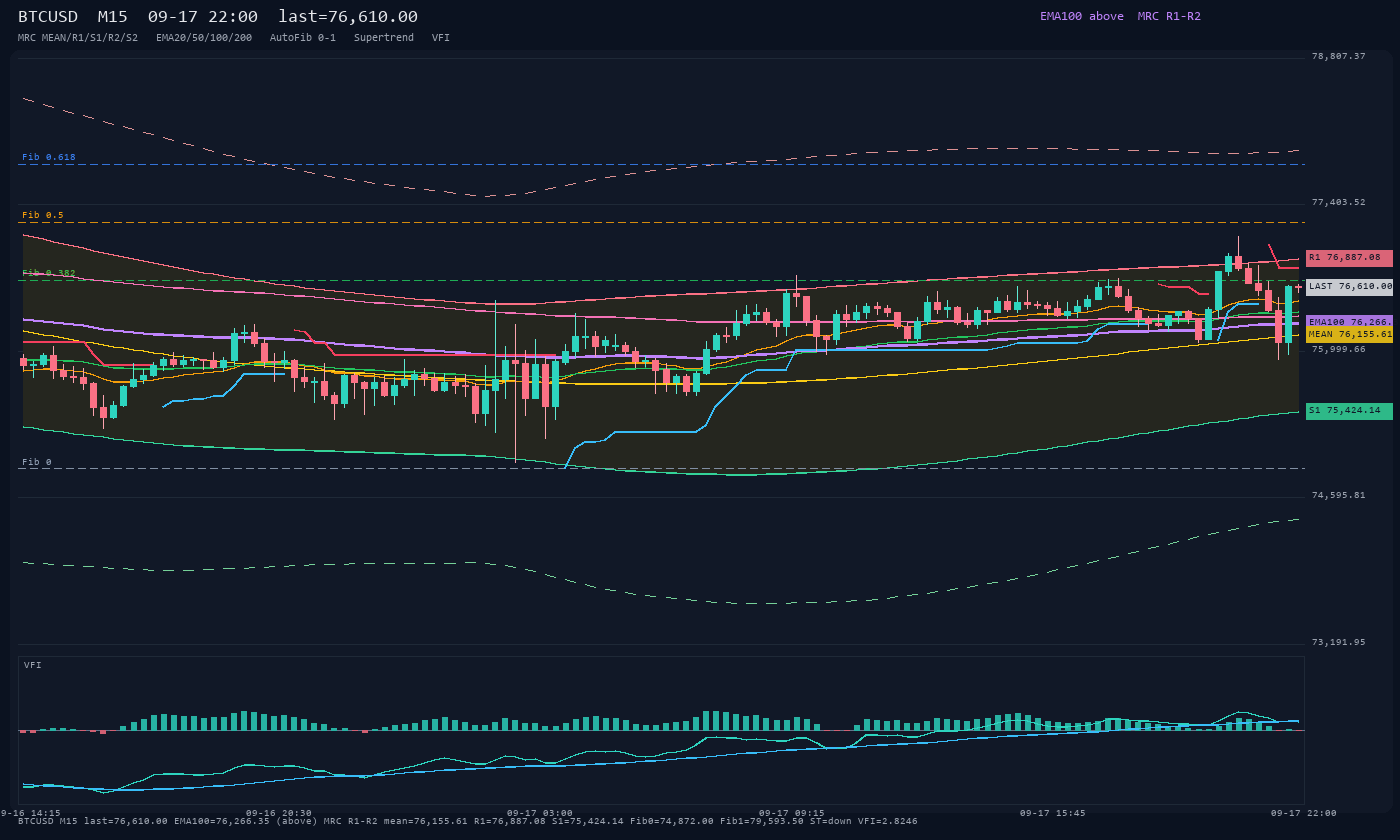Select the Supertrend legend entry
Viewport: 1400px width, 840px height.
point(384,38)
